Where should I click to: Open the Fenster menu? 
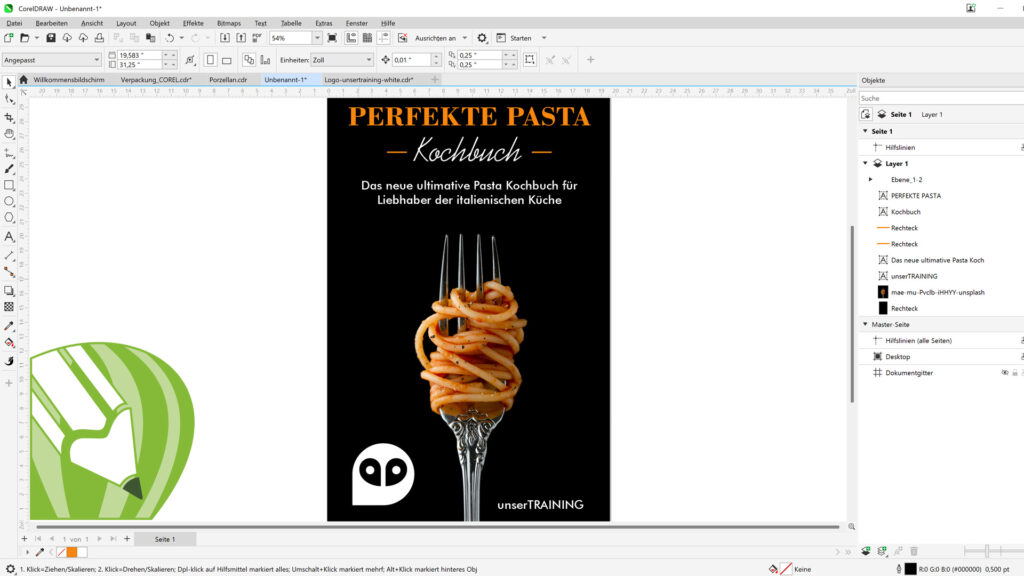coord(357,23)
